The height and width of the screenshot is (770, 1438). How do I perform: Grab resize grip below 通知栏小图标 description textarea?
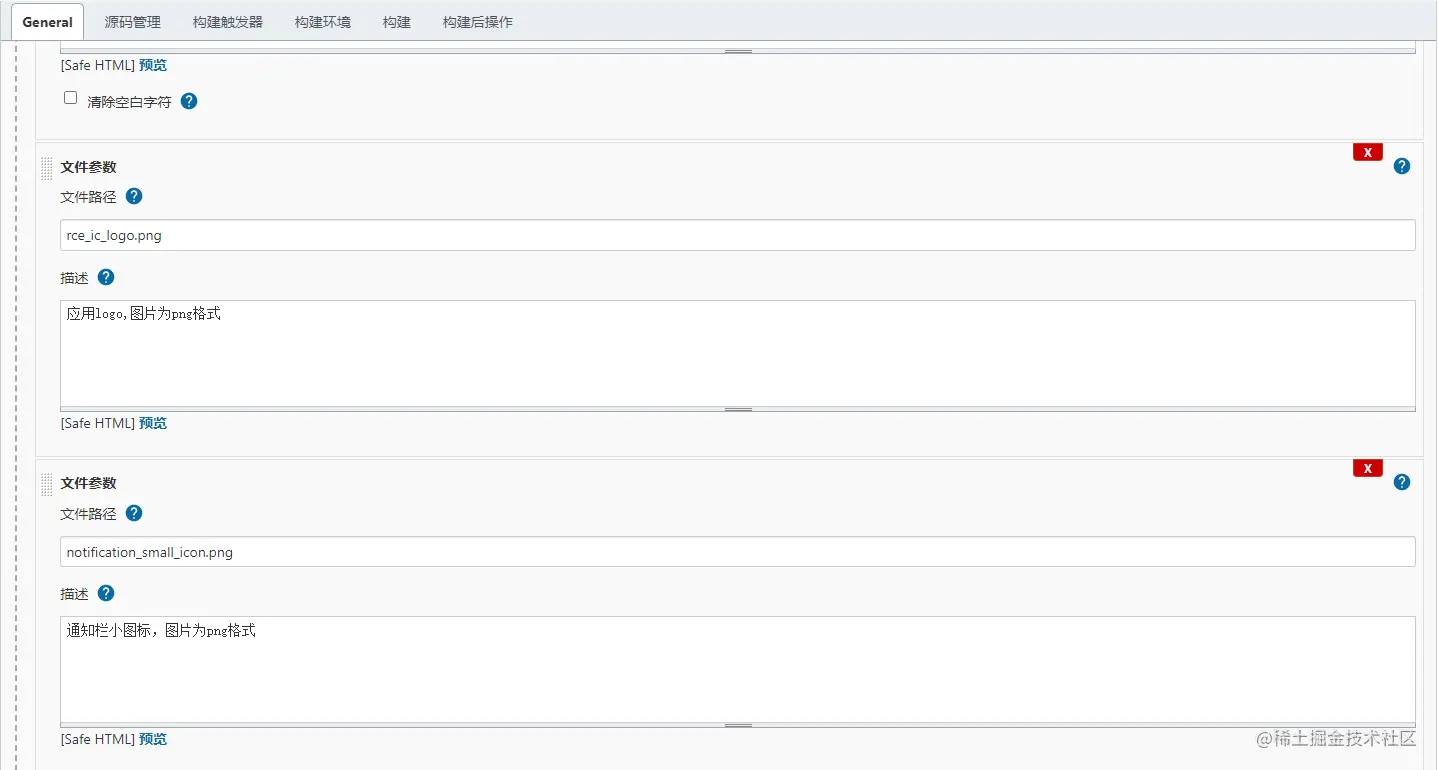(x=738, y=725)
